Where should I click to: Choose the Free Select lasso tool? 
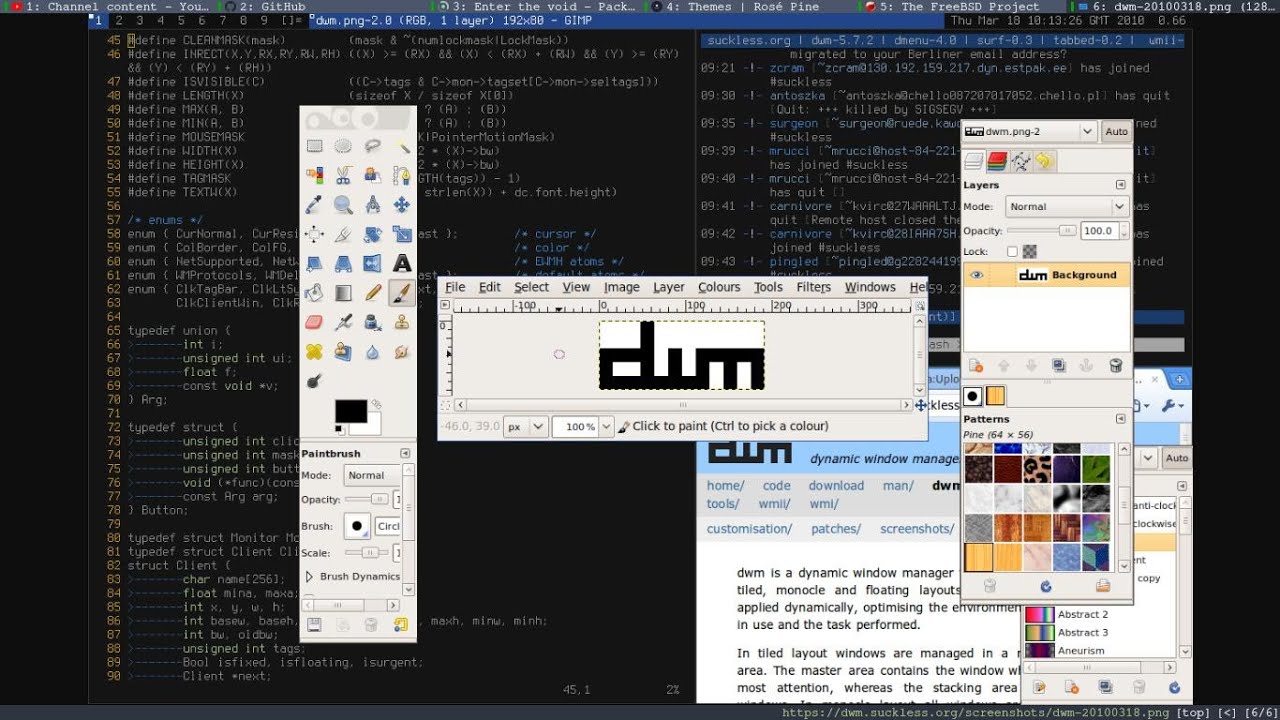[373, 146]
